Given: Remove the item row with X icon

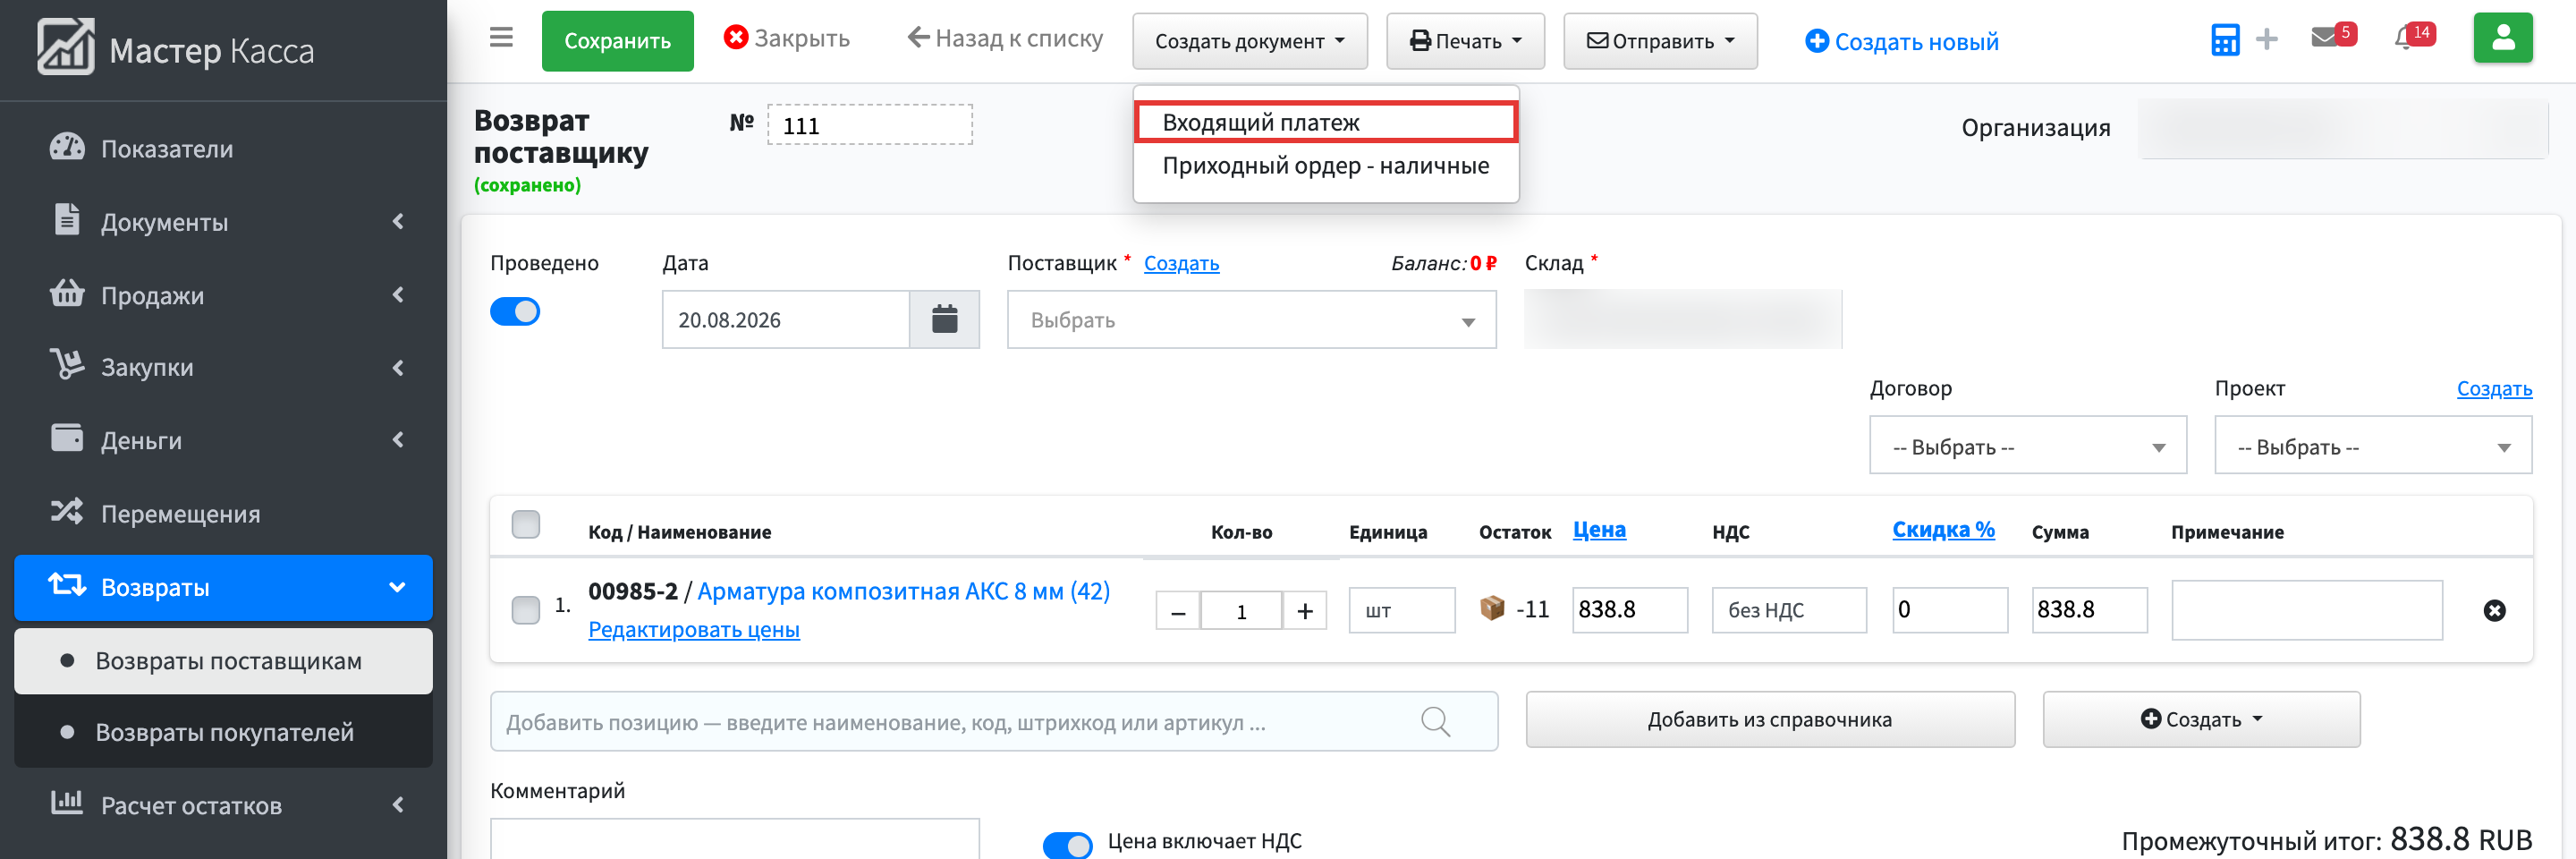Looking at the screenshot, I should click(2494, 610).
